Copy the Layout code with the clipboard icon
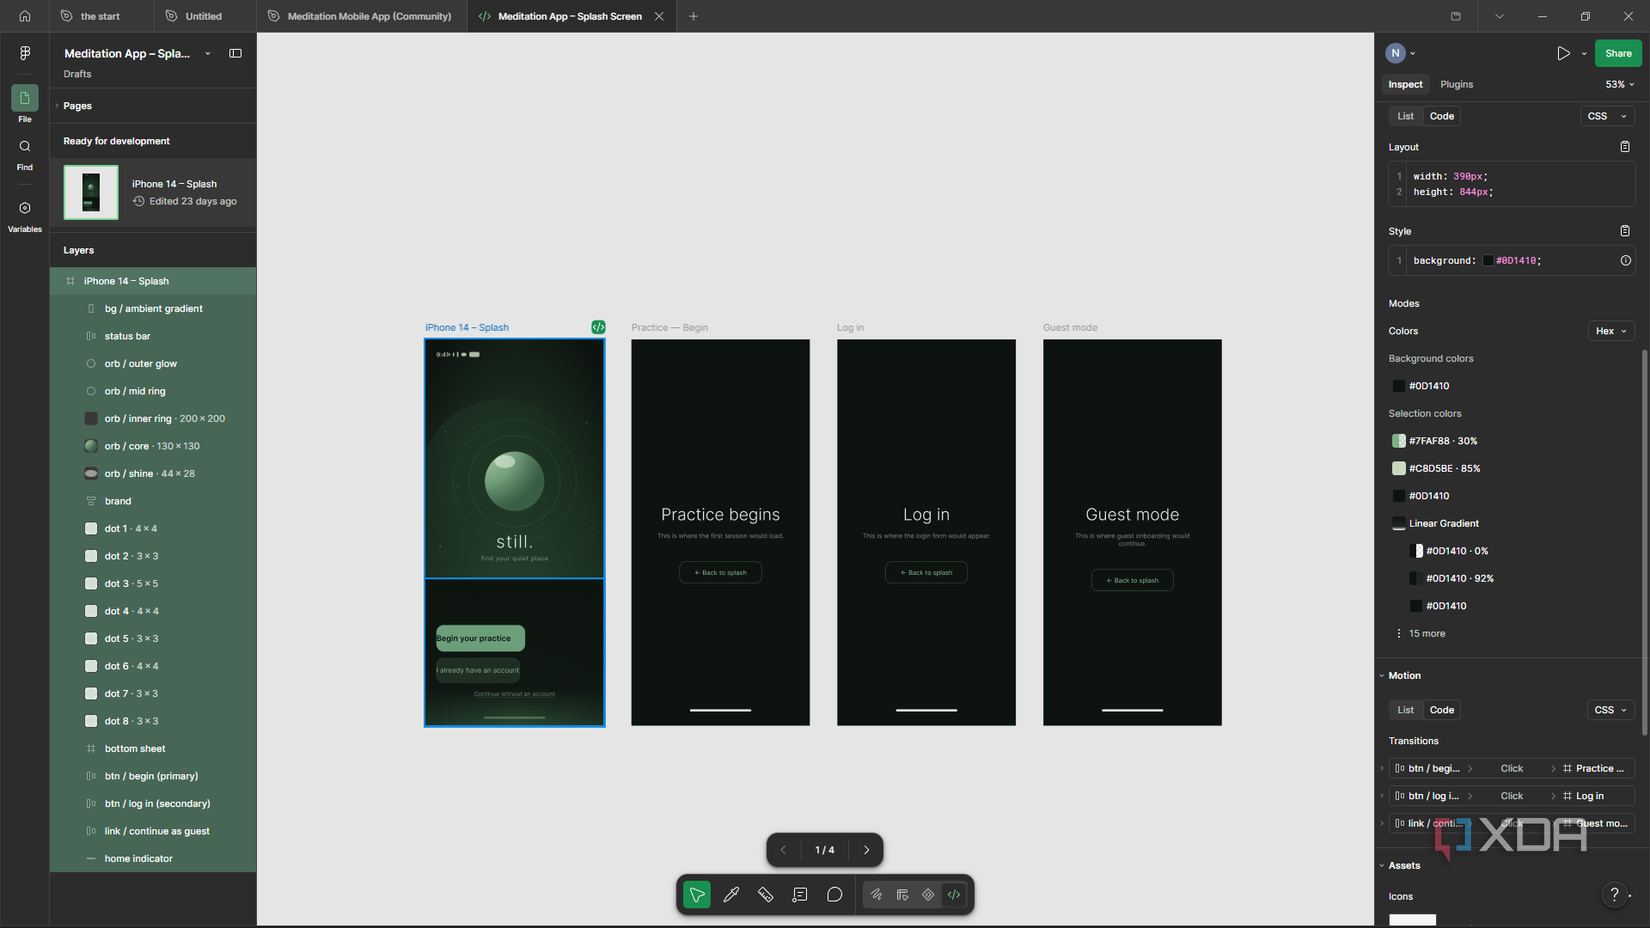The image size is (1650, 928). (1625, 147)
